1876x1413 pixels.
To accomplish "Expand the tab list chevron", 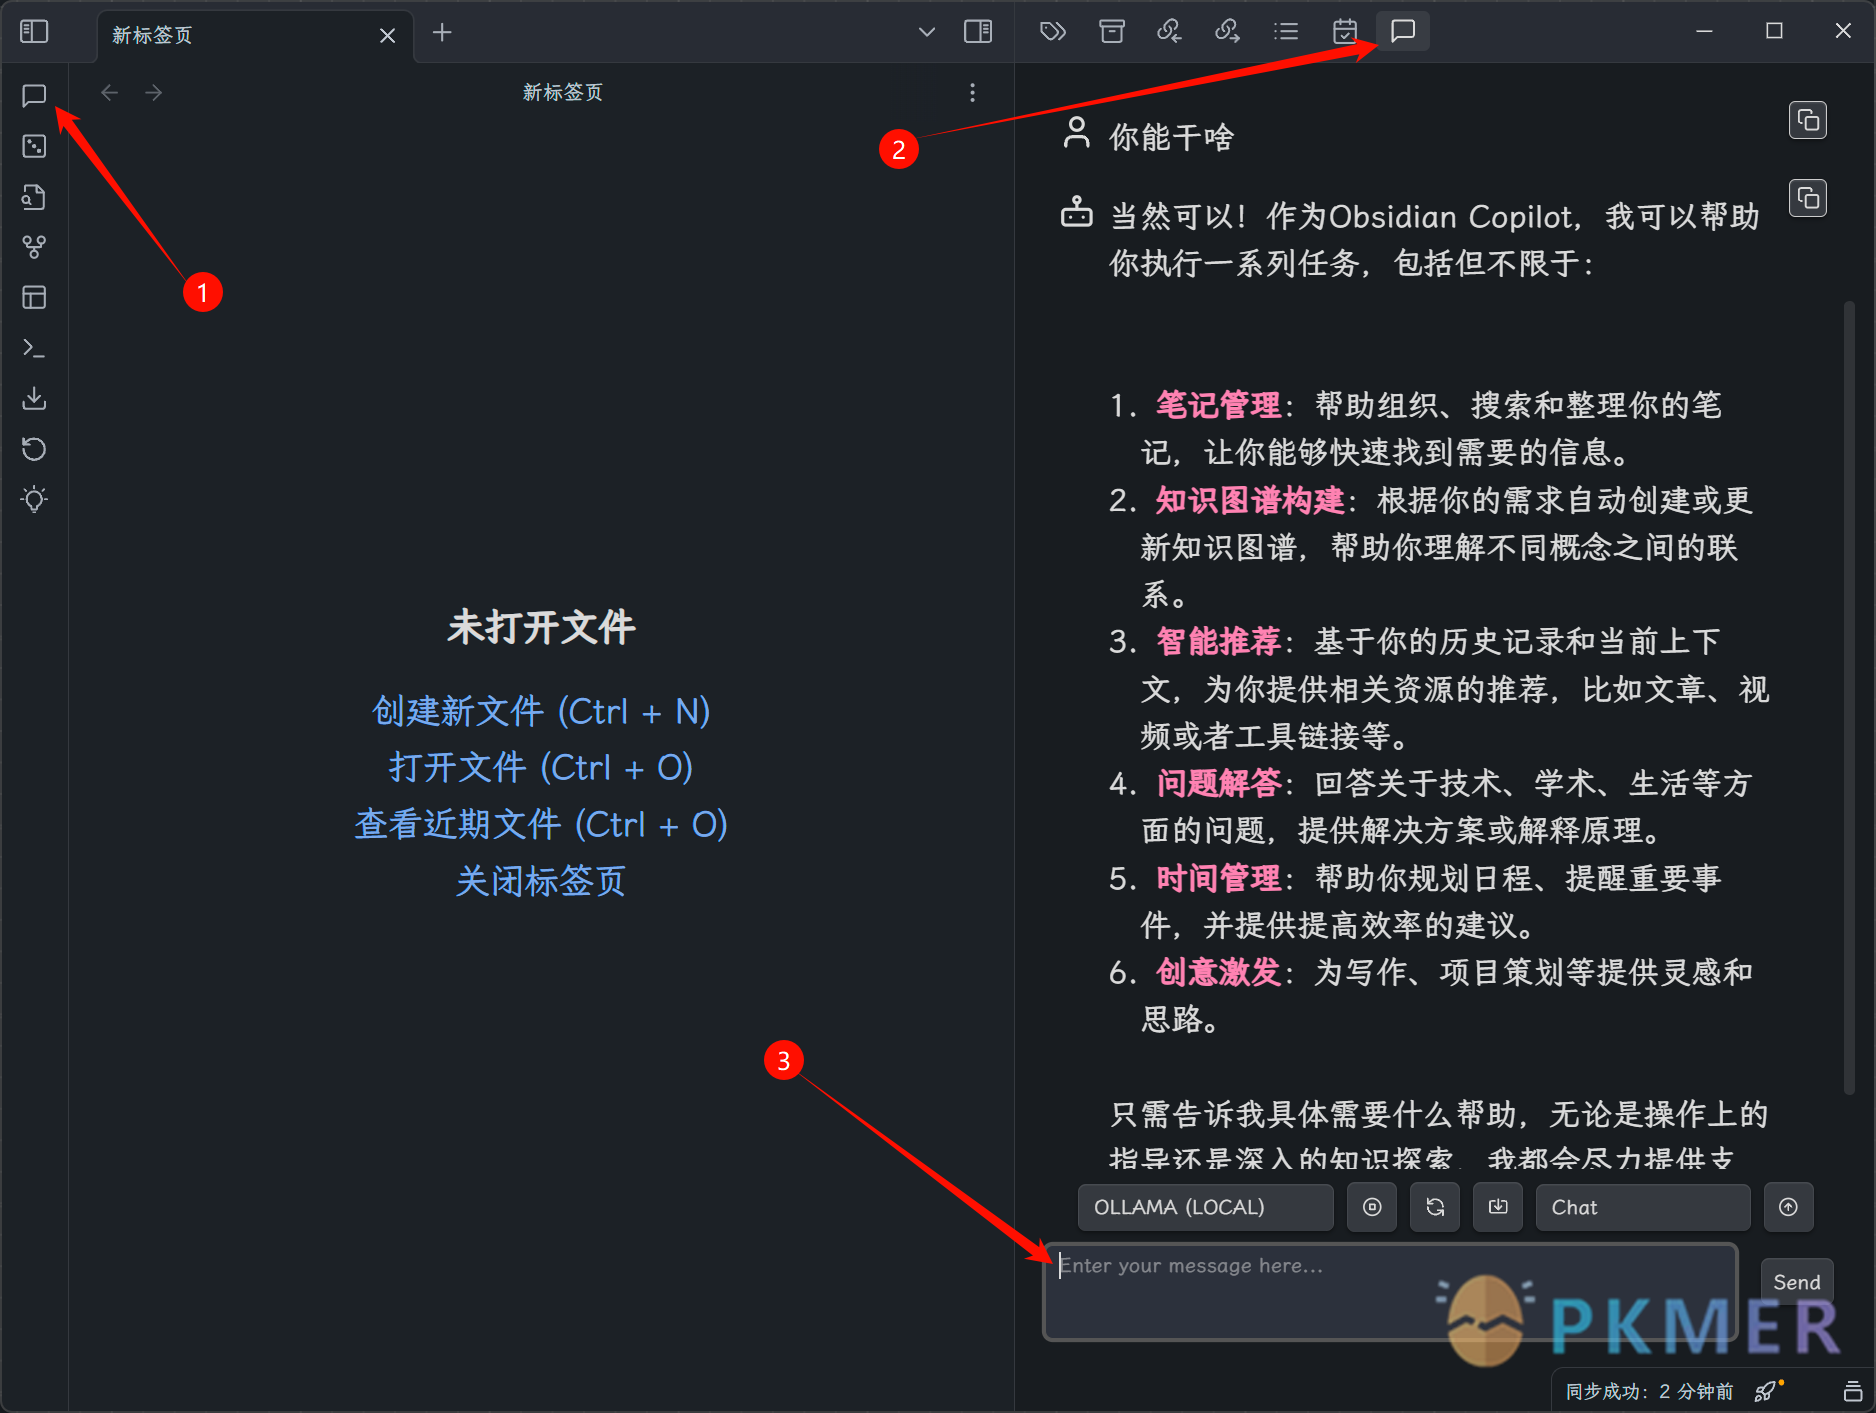I will point(927,32).
